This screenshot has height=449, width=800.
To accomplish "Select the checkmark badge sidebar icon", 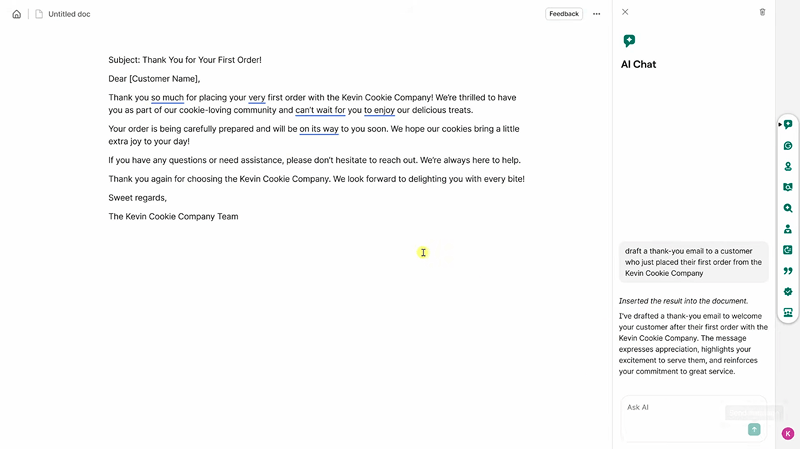I will tap(788, 292).
